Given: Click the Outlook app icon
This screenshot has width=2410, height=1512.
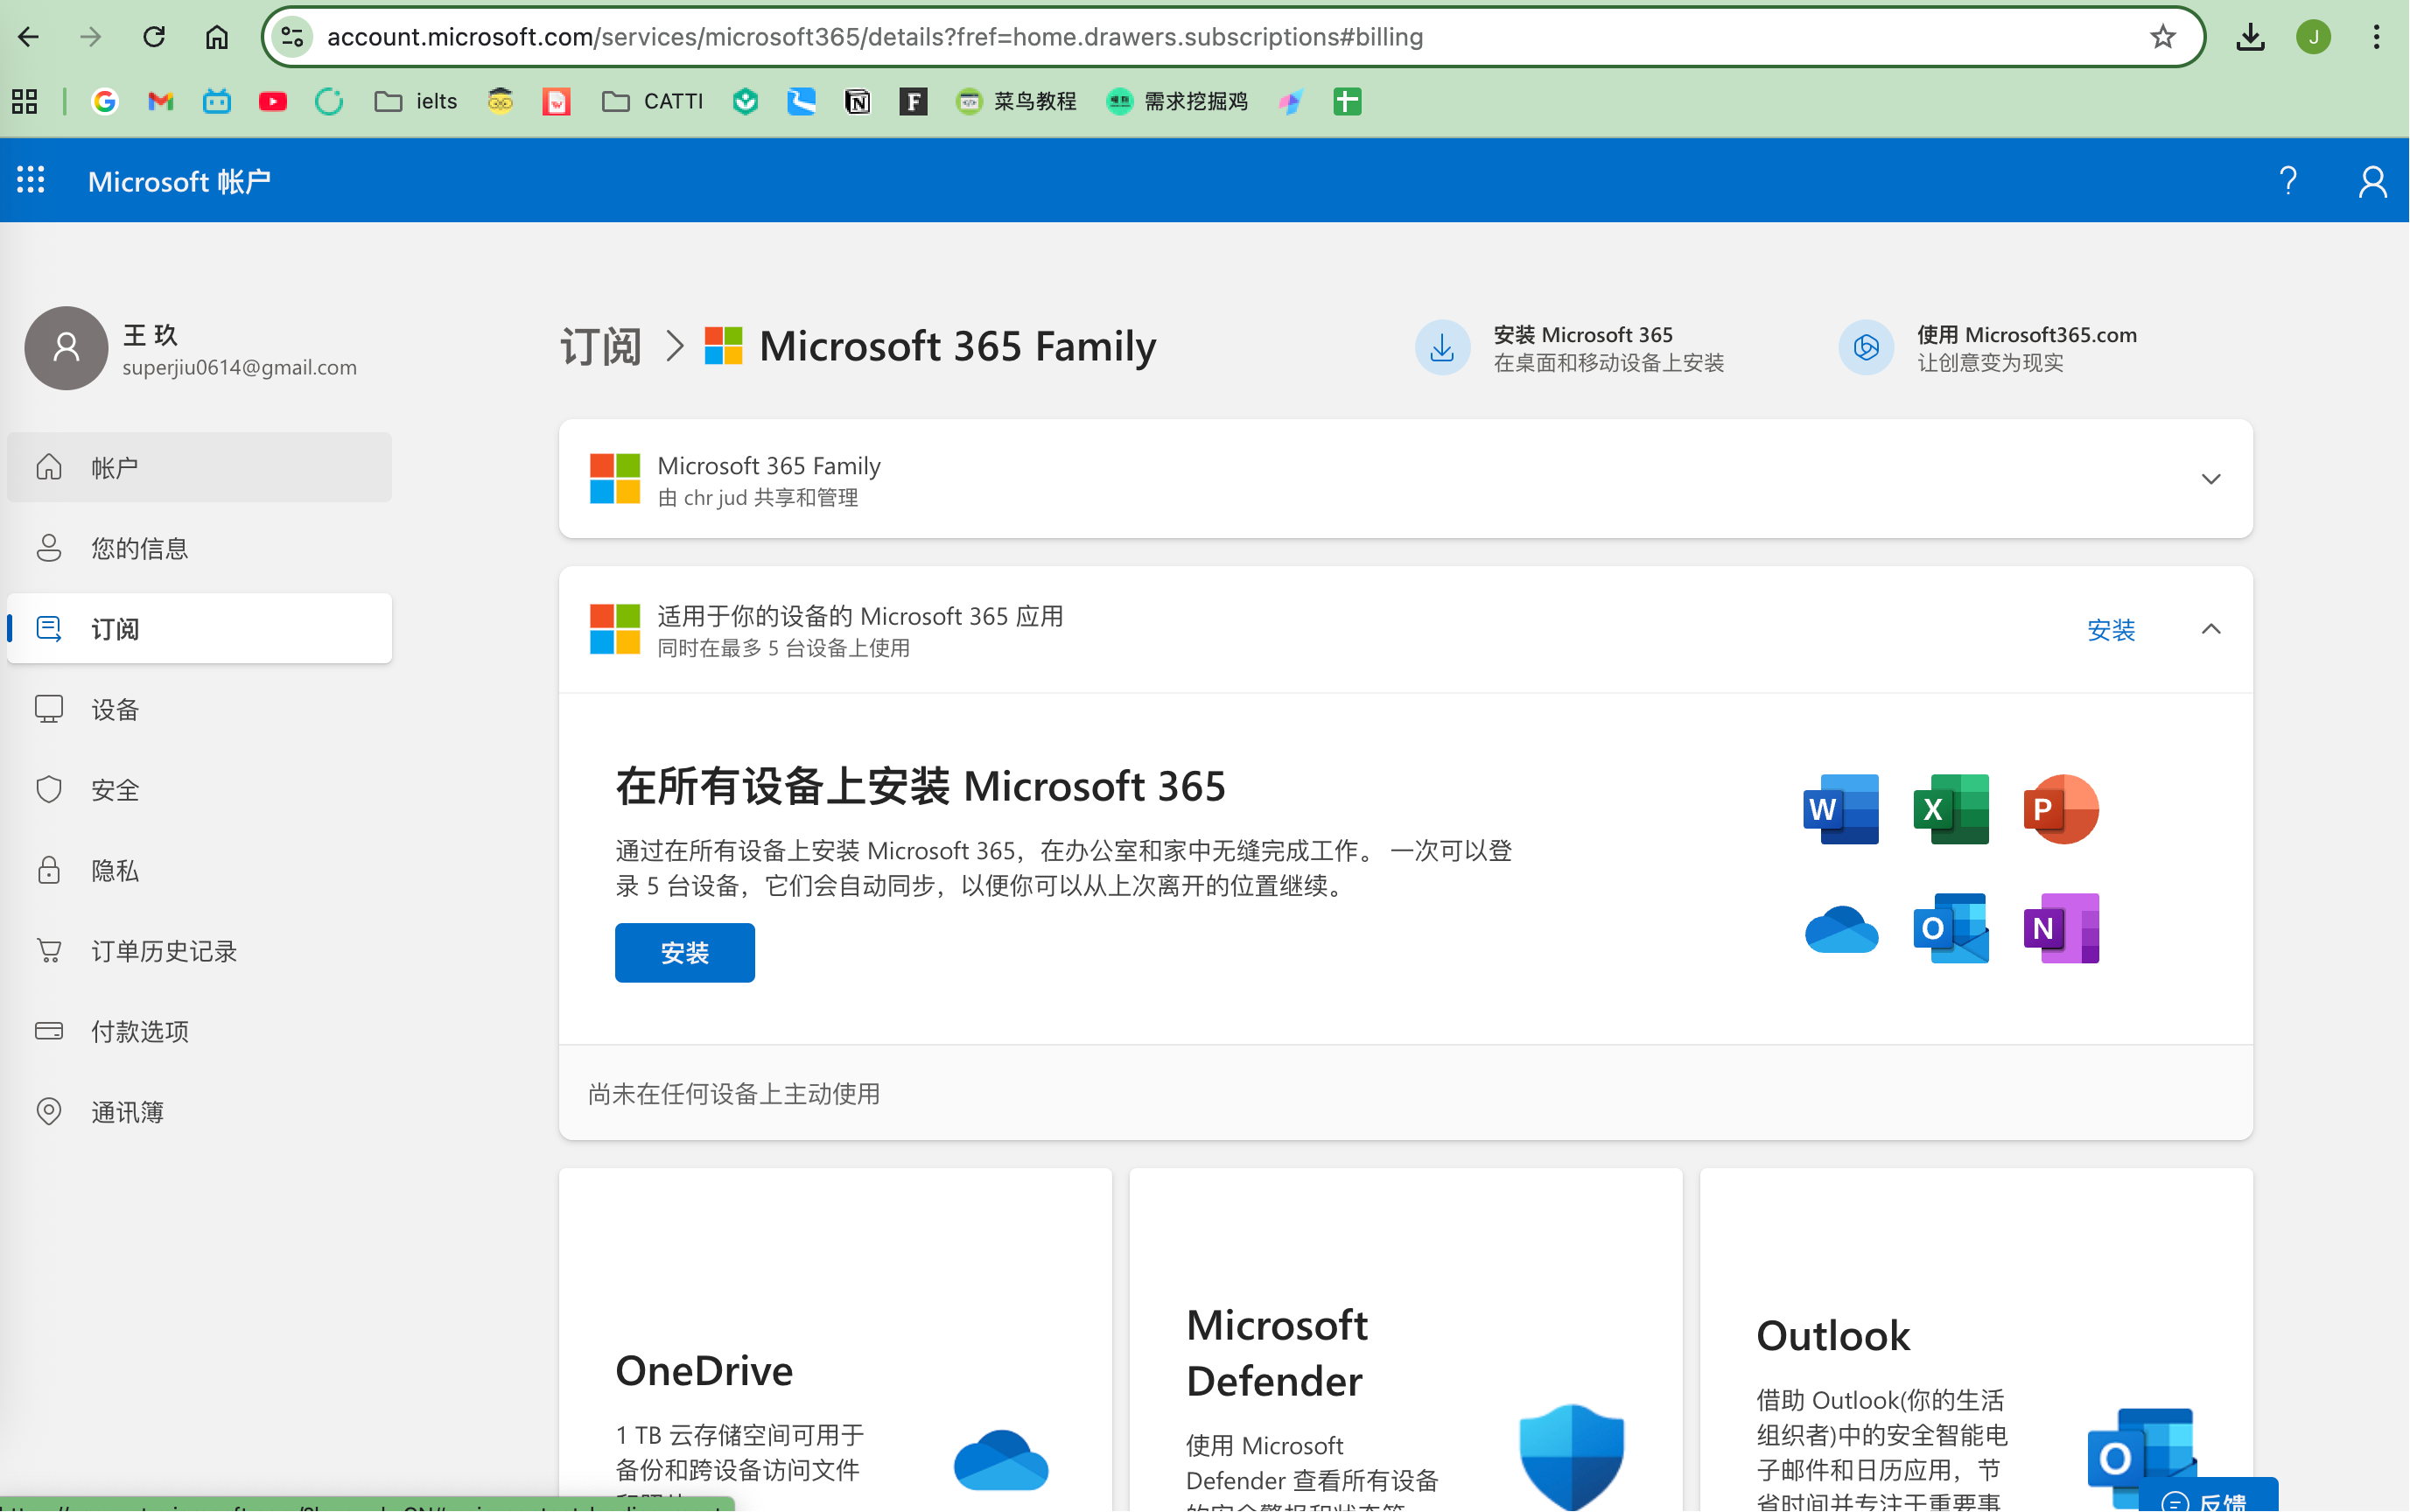Looking at the screenshot, I should coord(1950,928).
